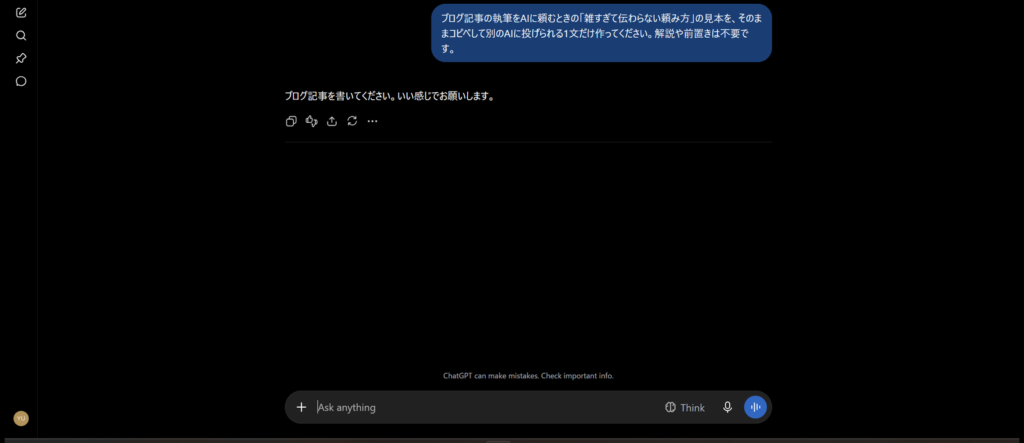1024x443 pixels.
Task: Share the response with the upload icon
Action: point(332,121)
